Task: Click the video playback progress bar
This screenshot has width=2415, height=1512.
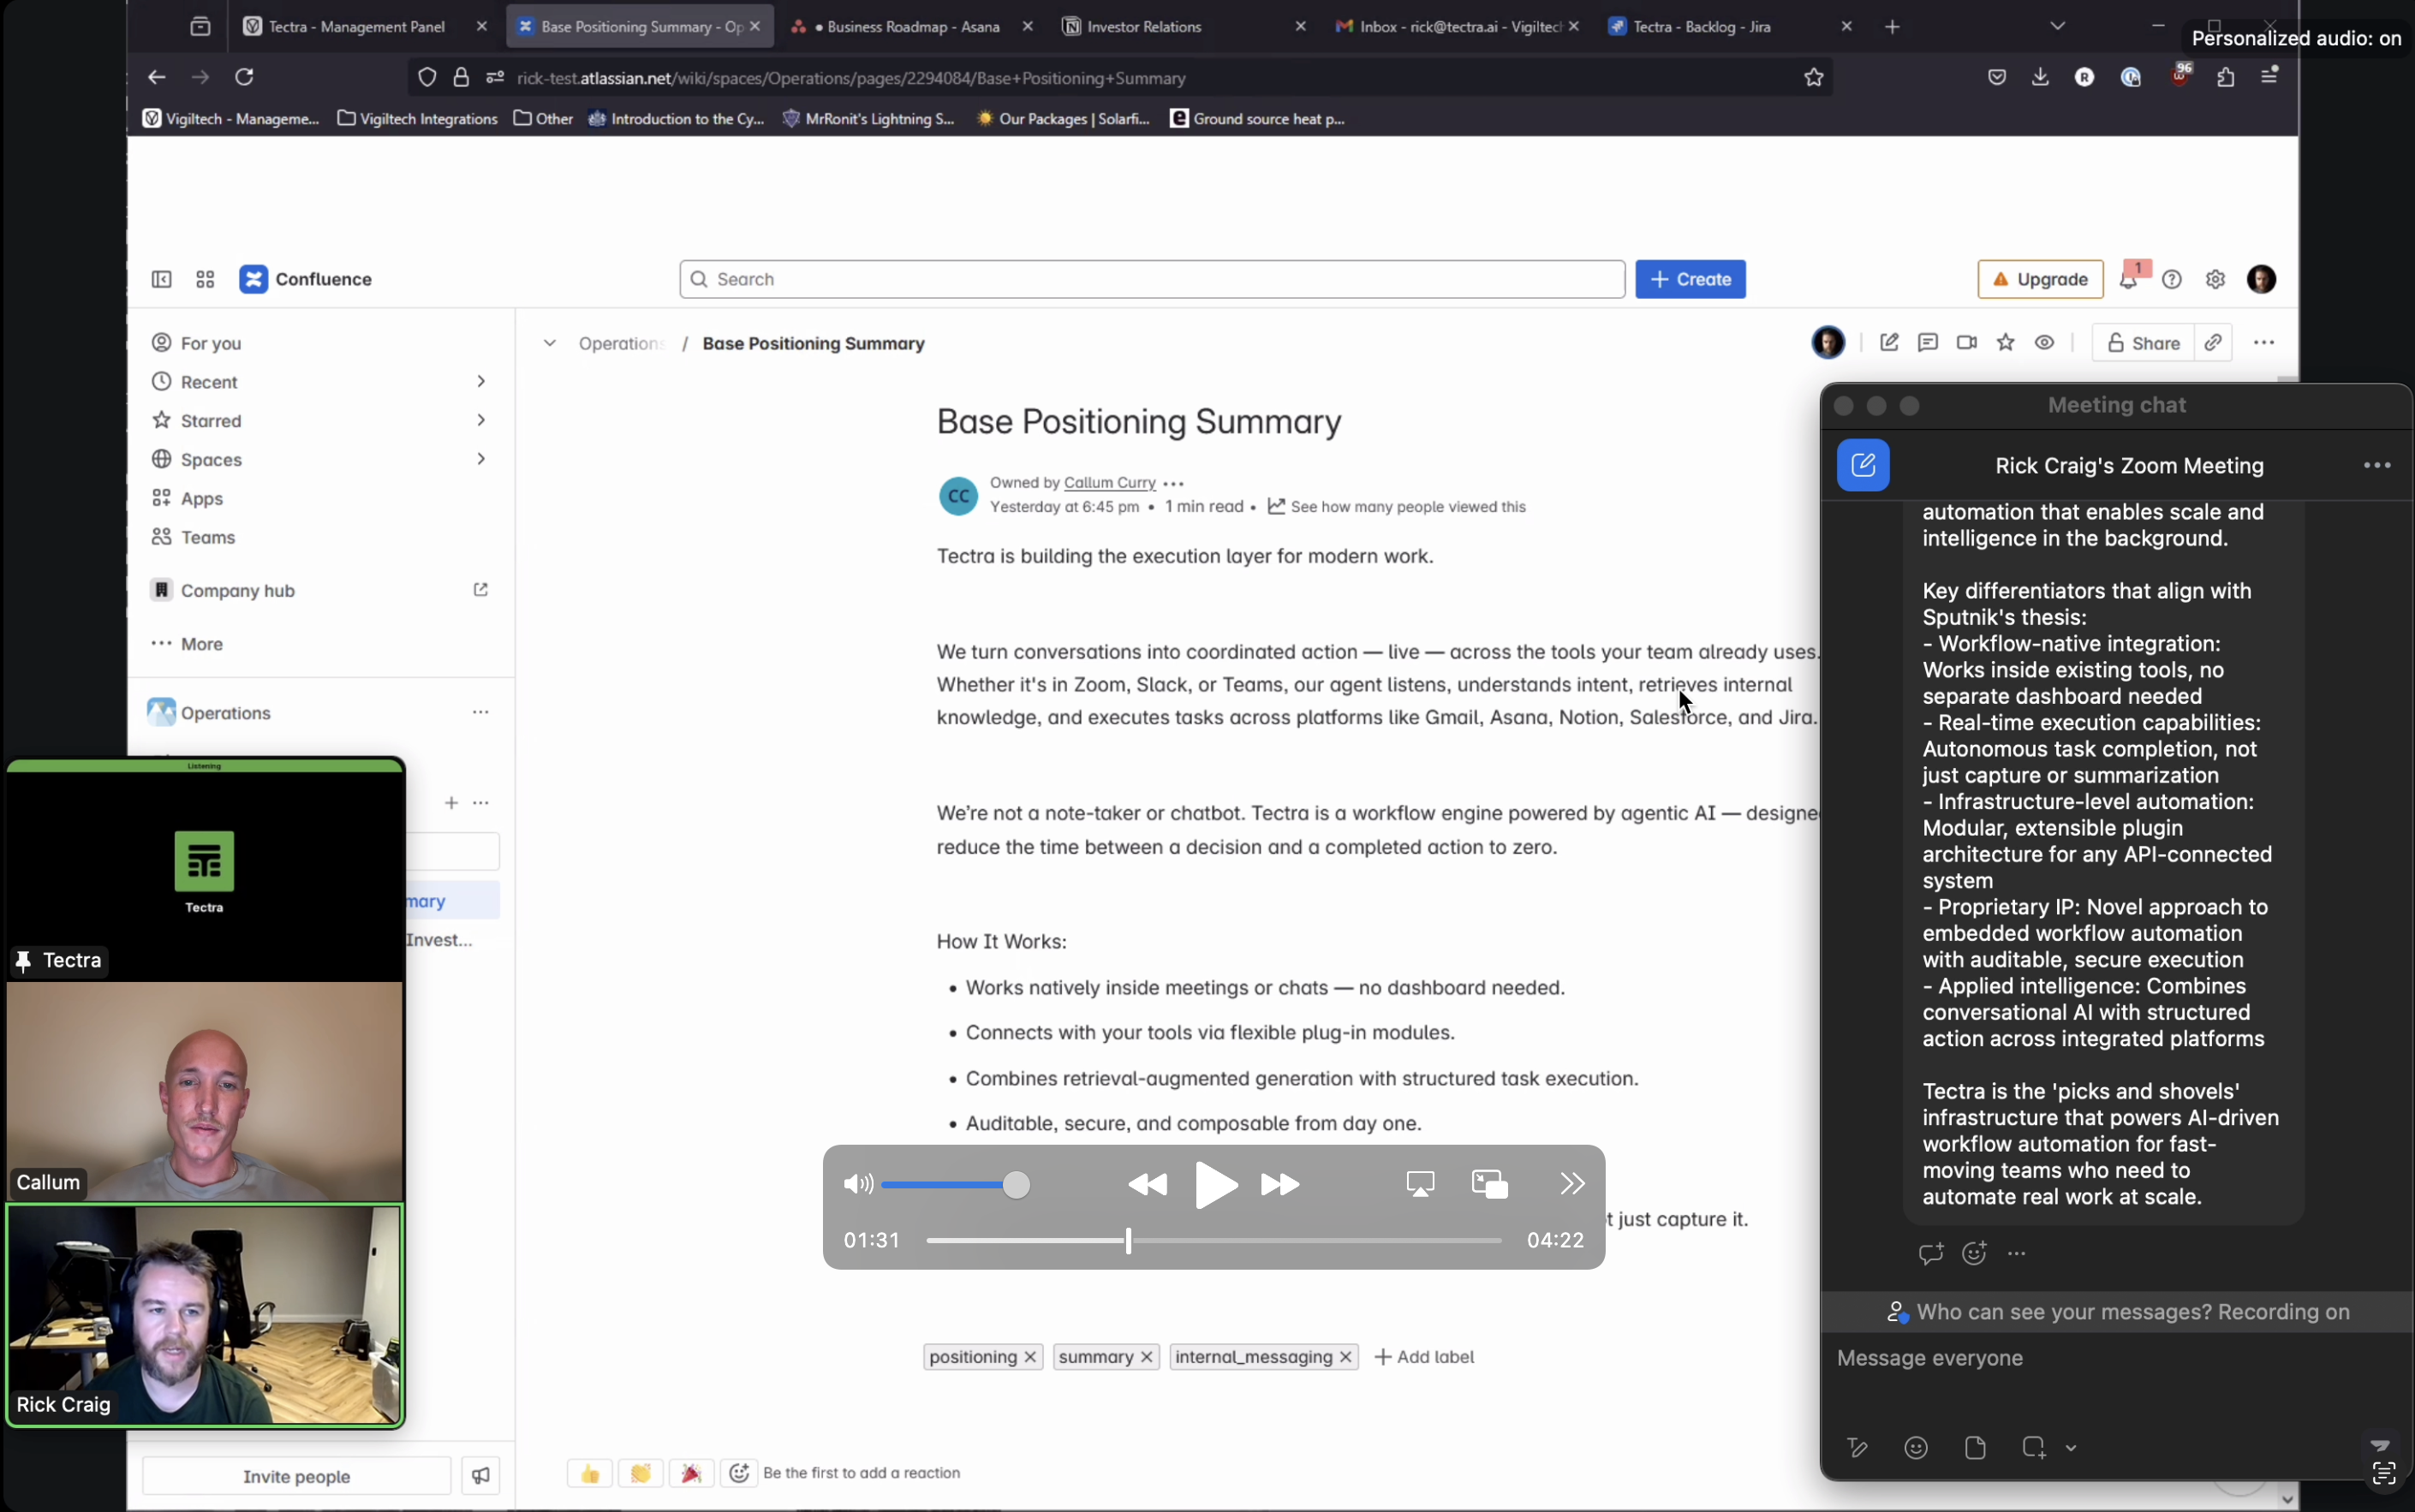Action: (1214, 1241)
